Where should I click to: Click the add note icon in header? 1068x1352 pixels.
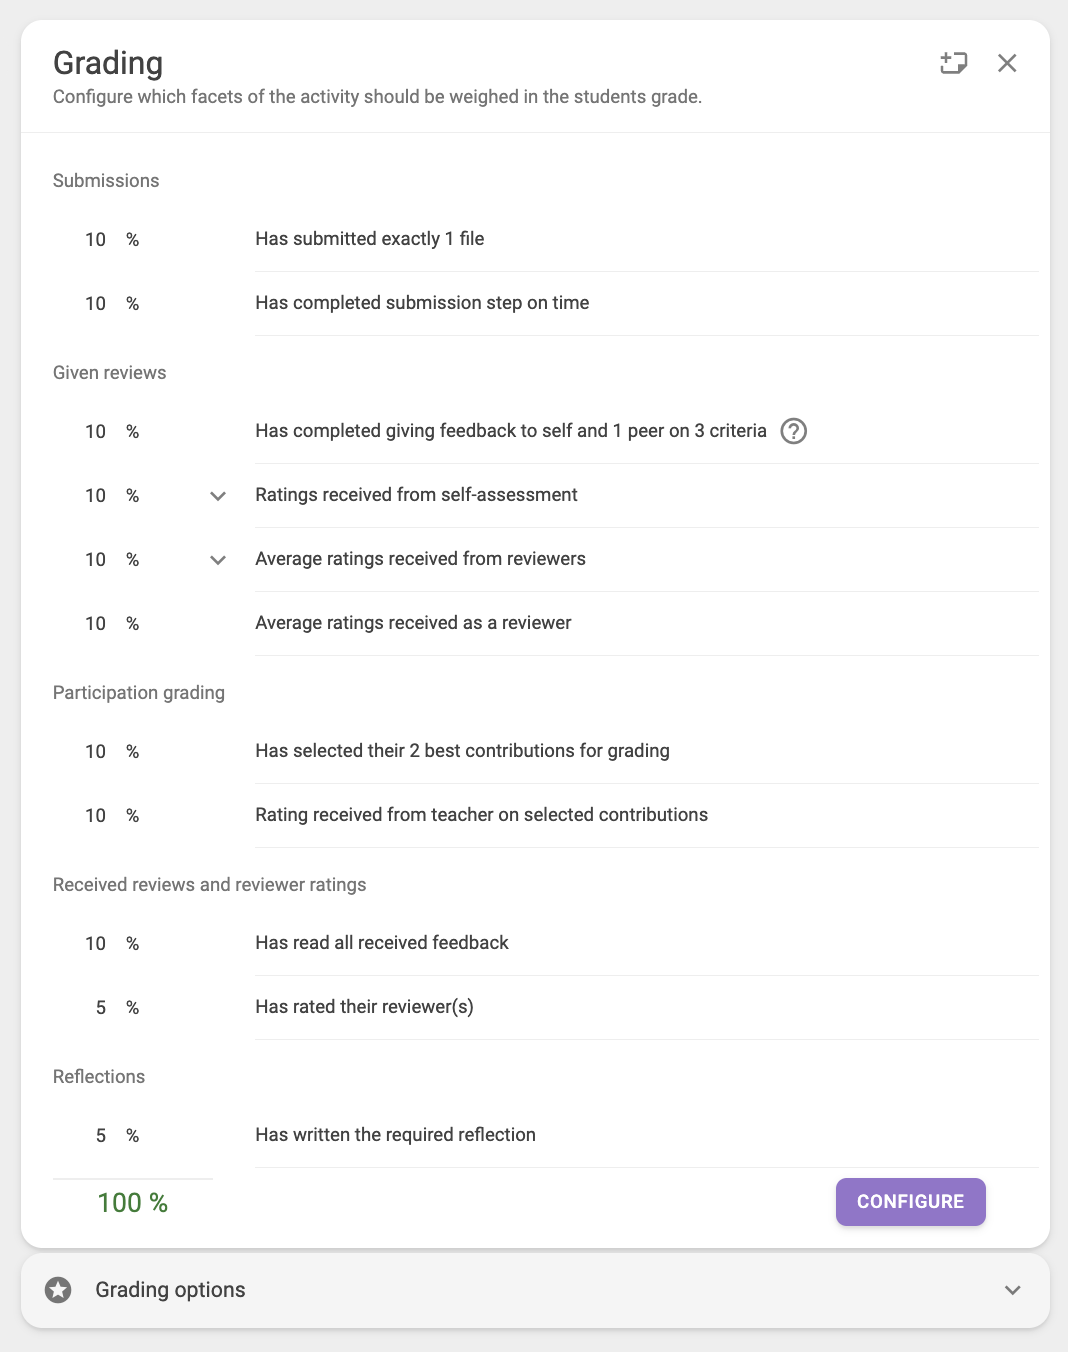[x=953, y=63]
